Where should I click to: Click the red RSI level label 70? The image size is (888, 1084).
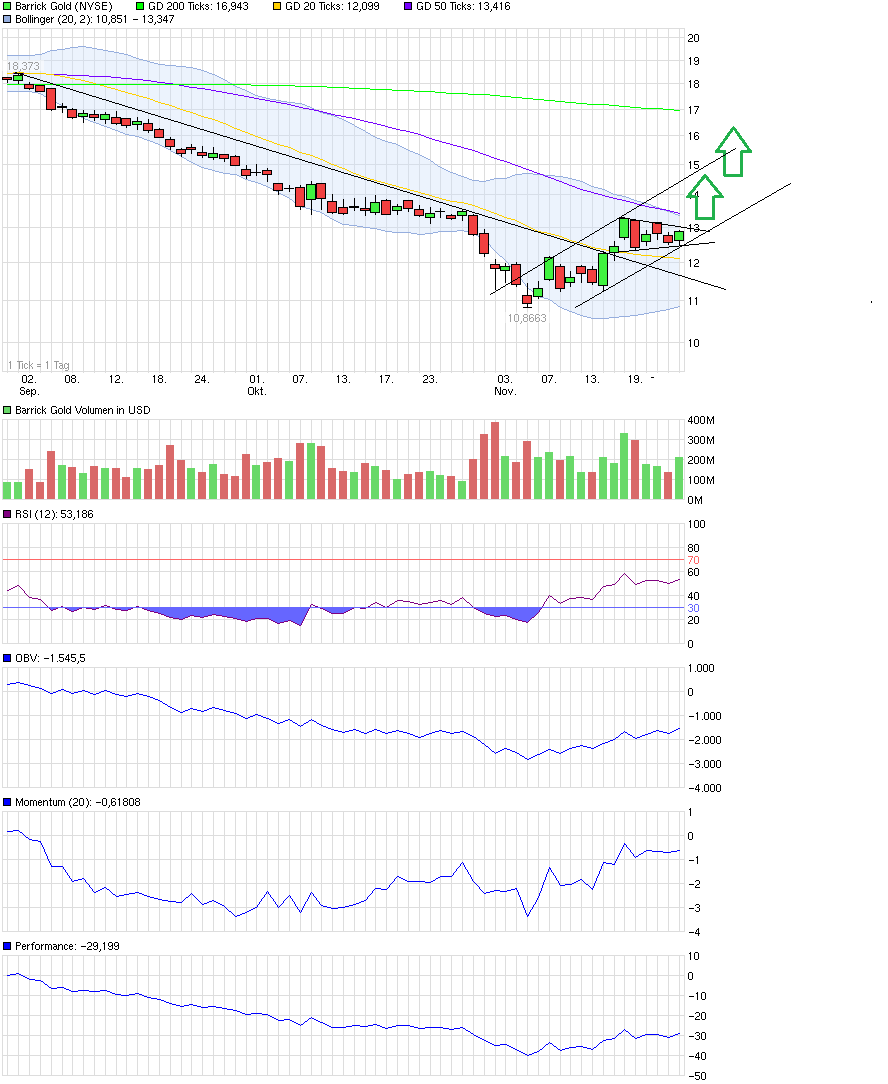693,560
